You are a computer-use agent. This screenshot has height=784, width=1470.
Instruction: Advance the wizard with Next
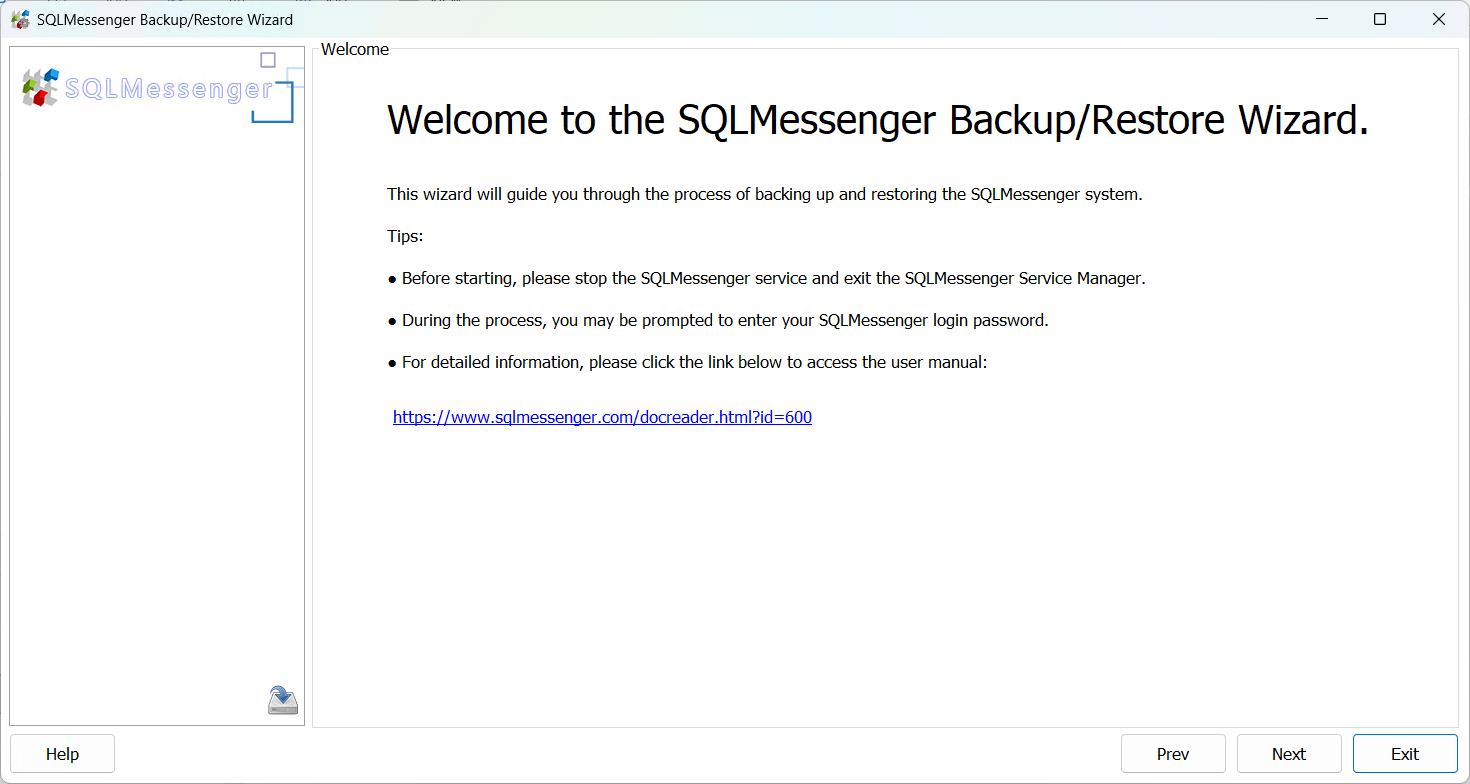pyautogui.click(x=1289, y=753)
